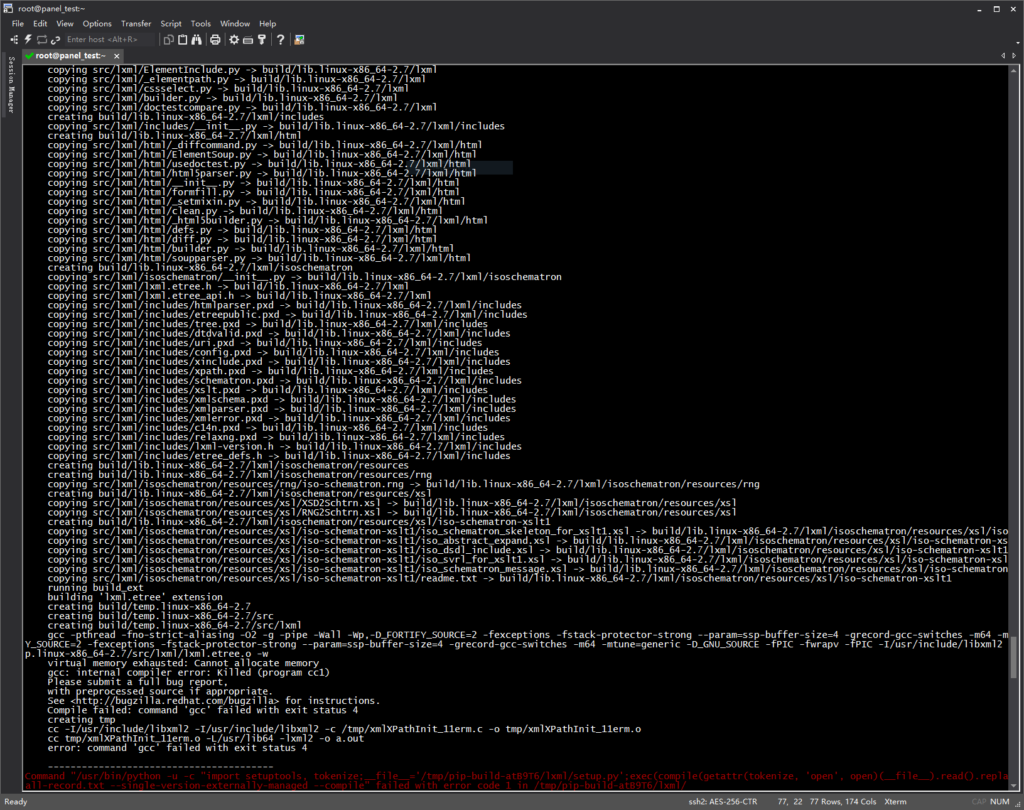
Task: Click the Paste icon on the toolbar
Action: [x=181, y=40]
